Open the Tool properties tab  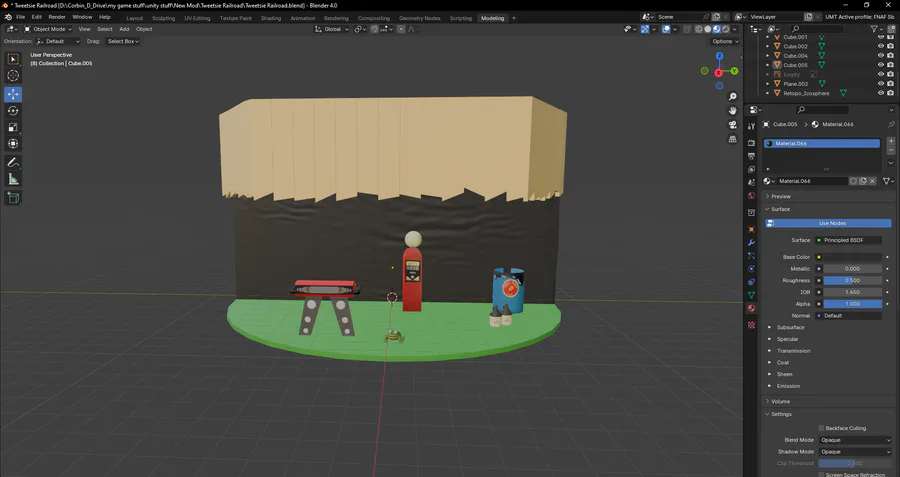point(751,126)
